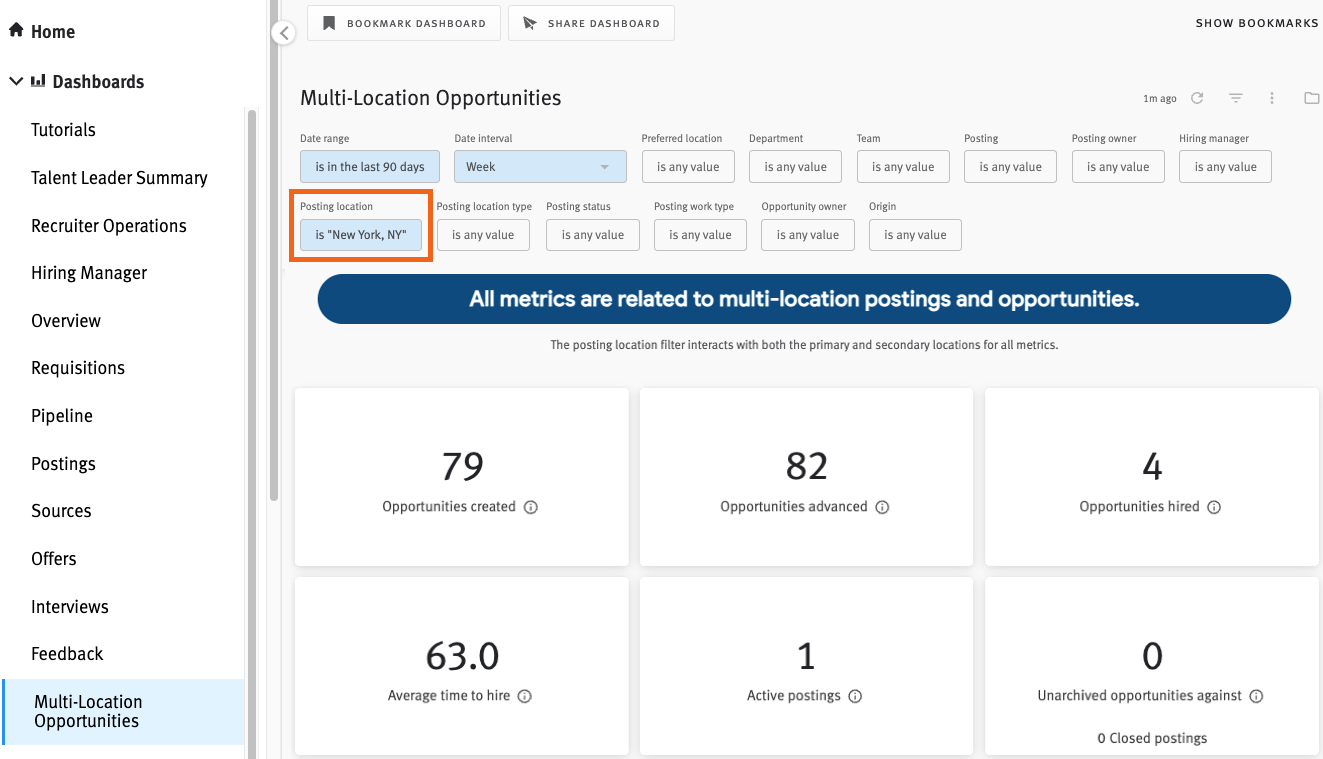Open the Date range filter
Image resolution: width=1323 pixels, height=759 pixels.
(370, 167)
